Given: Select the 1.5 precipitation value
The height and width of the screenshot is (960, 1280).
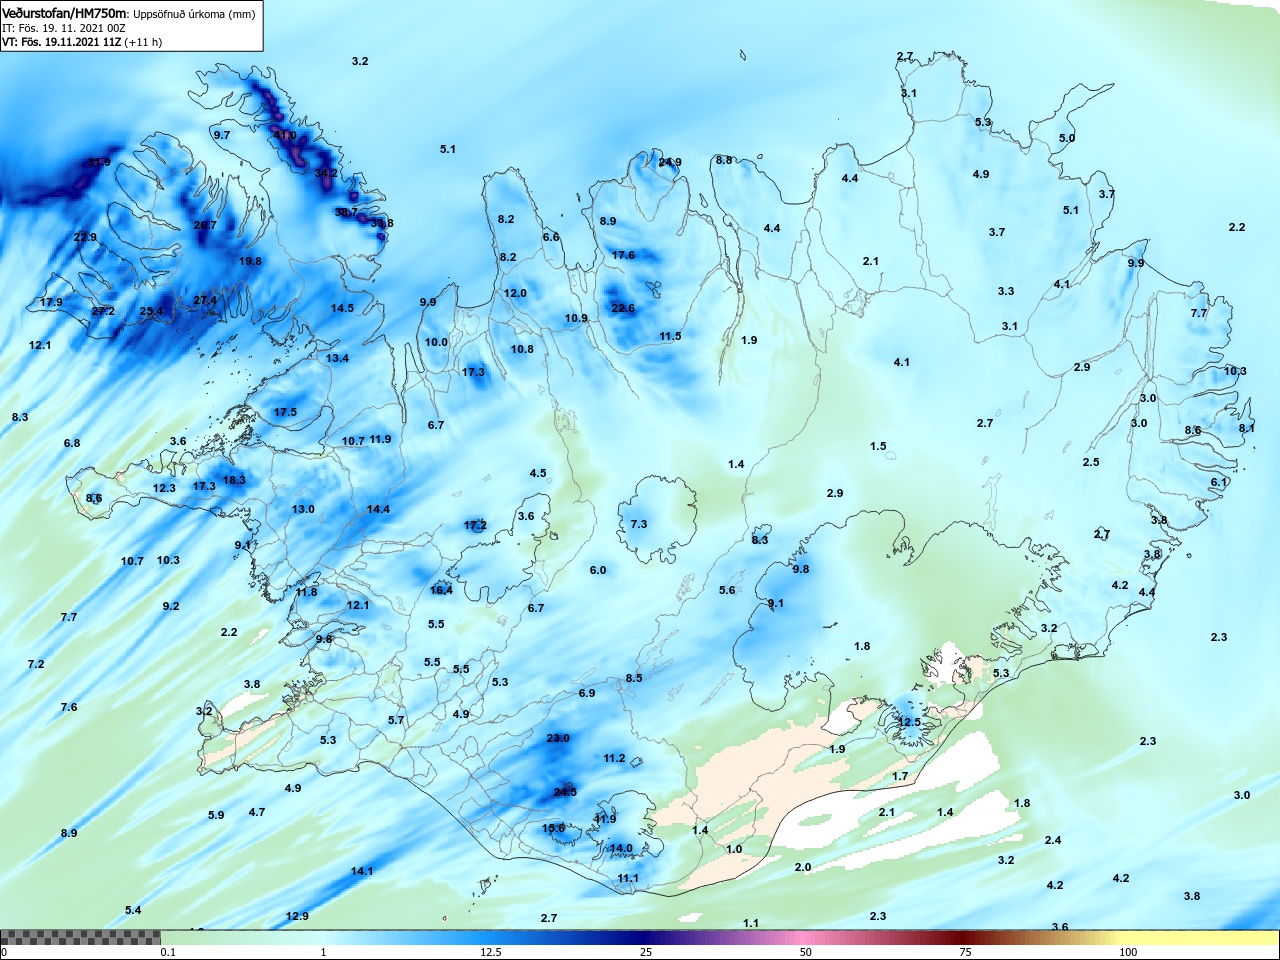Looking at the screenshot, I should coord(878,446).
